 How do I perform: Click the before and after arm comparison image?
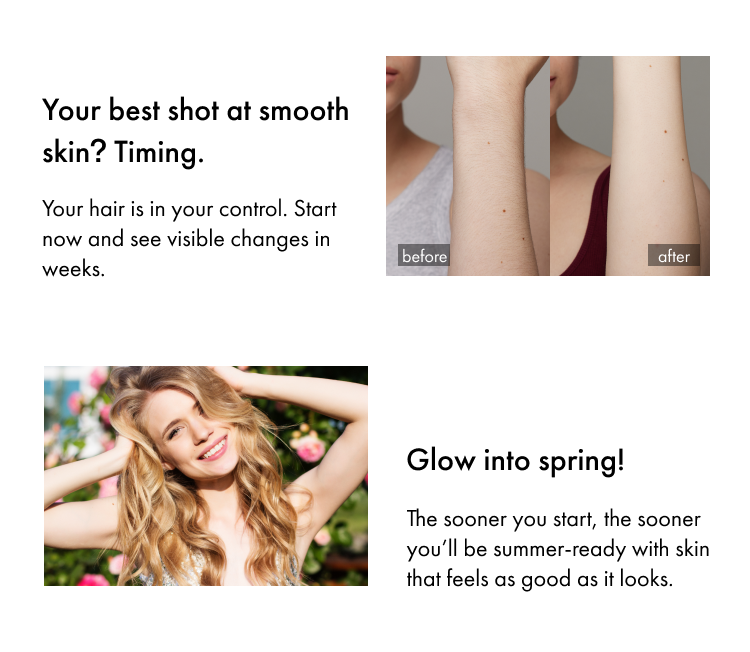548,166
